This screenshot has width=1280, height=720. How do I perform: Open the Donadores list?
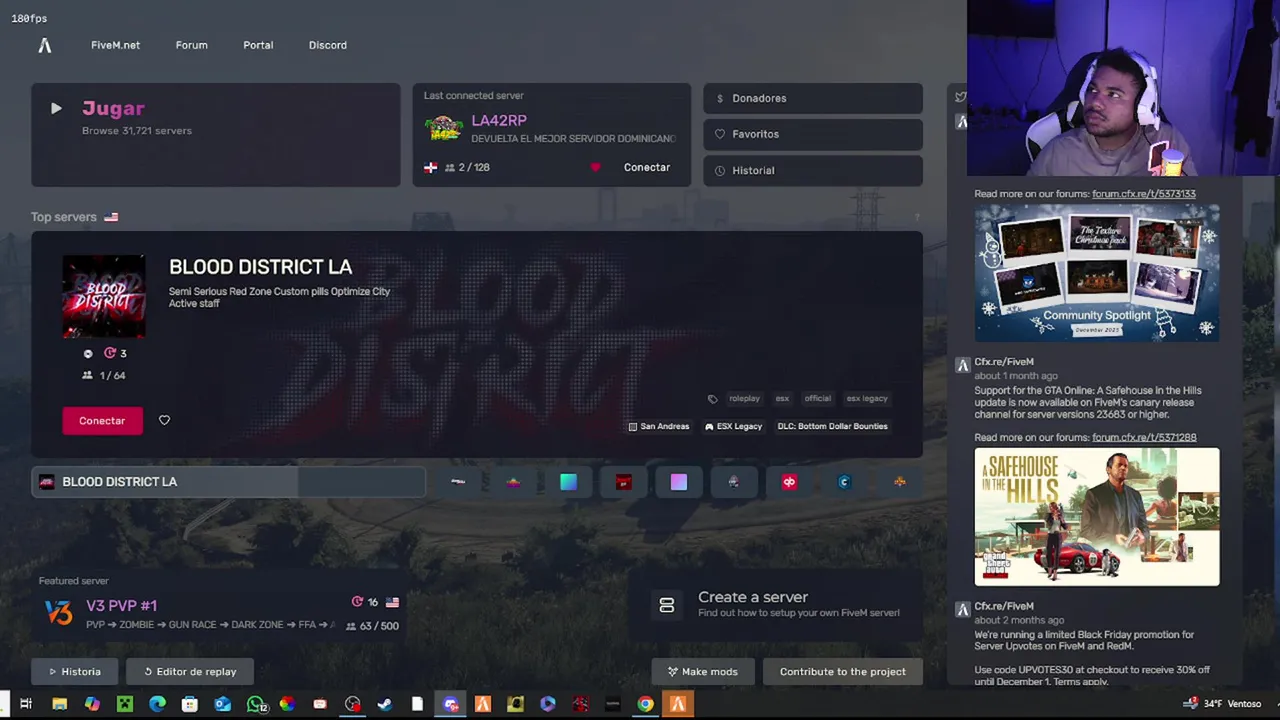tap(813, 98)
